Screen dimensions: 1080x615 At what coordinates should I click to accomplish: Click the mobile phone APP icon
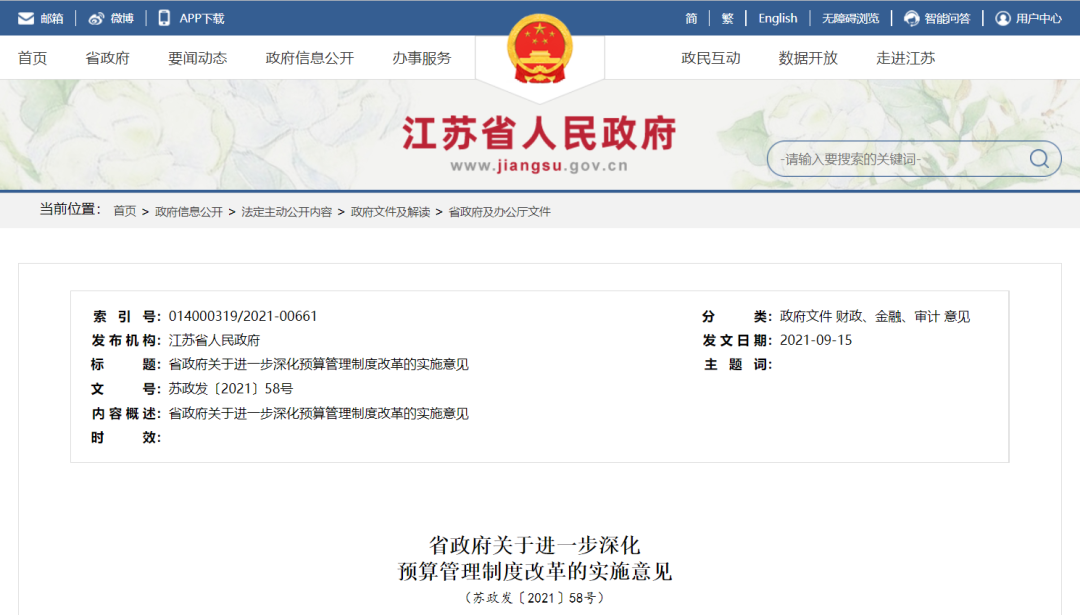click(164, 18)
